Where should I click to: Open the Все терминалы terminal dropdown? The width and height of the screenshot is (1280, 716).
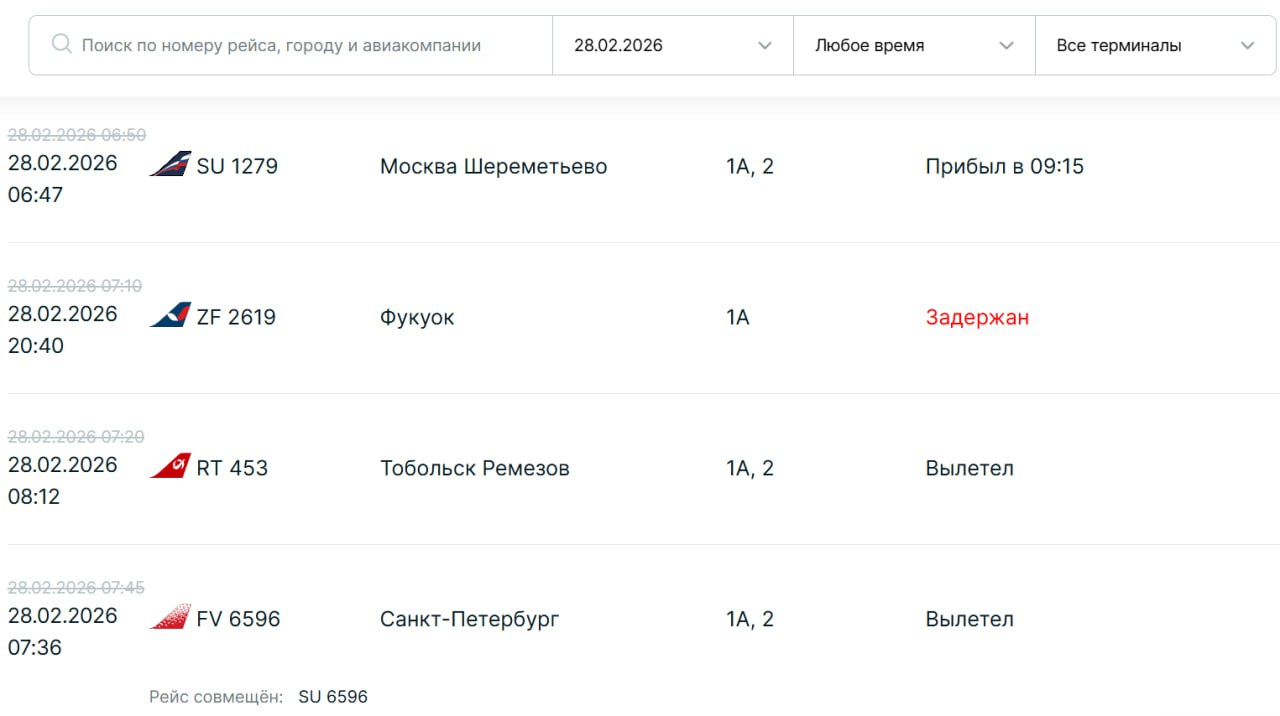(1155, 45)
